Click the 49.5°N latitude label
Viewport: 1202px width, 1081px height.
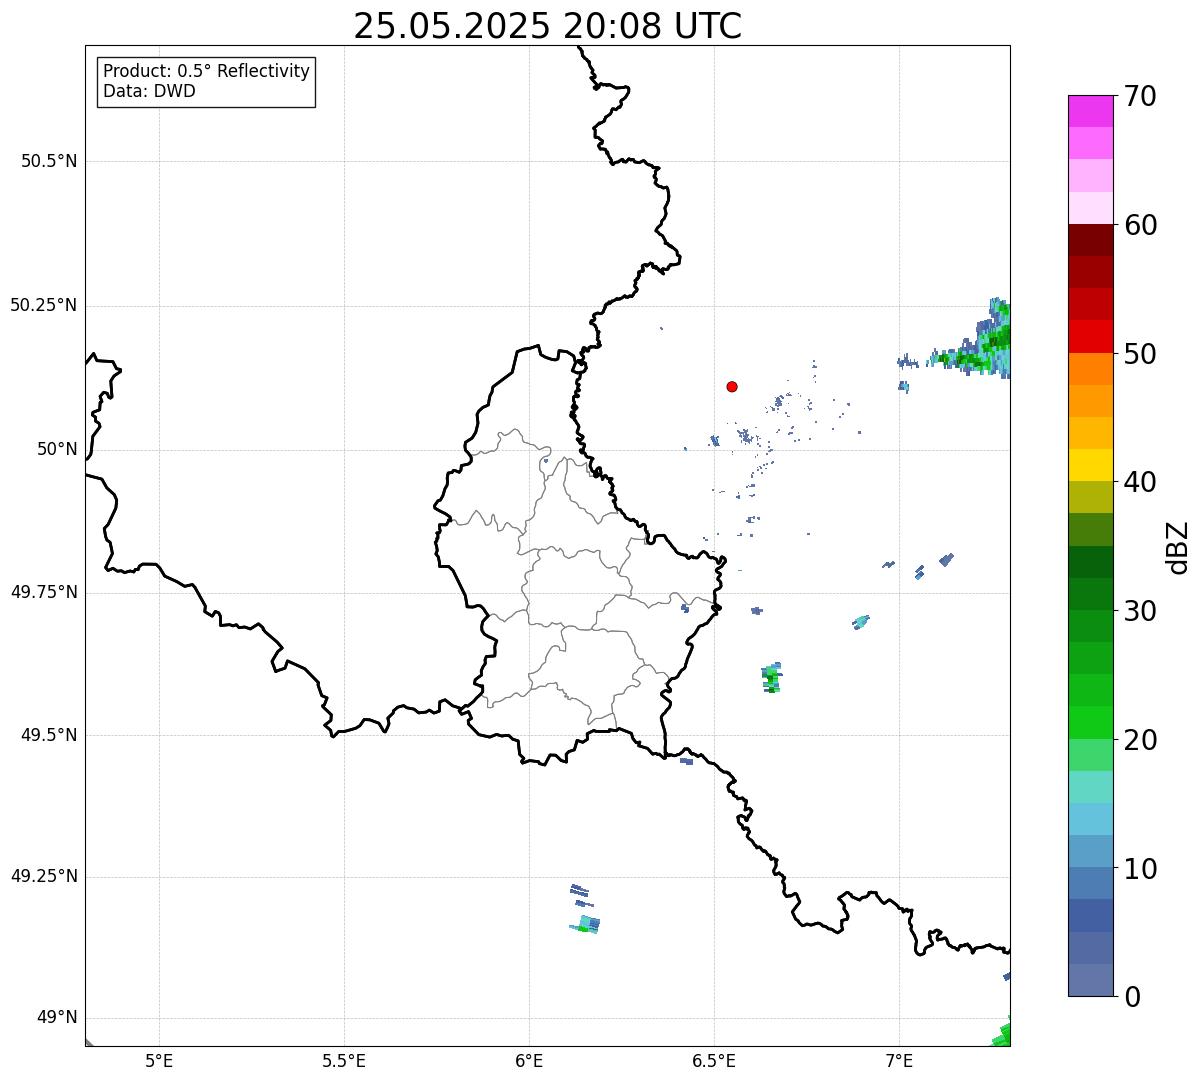tap(49, 735)
